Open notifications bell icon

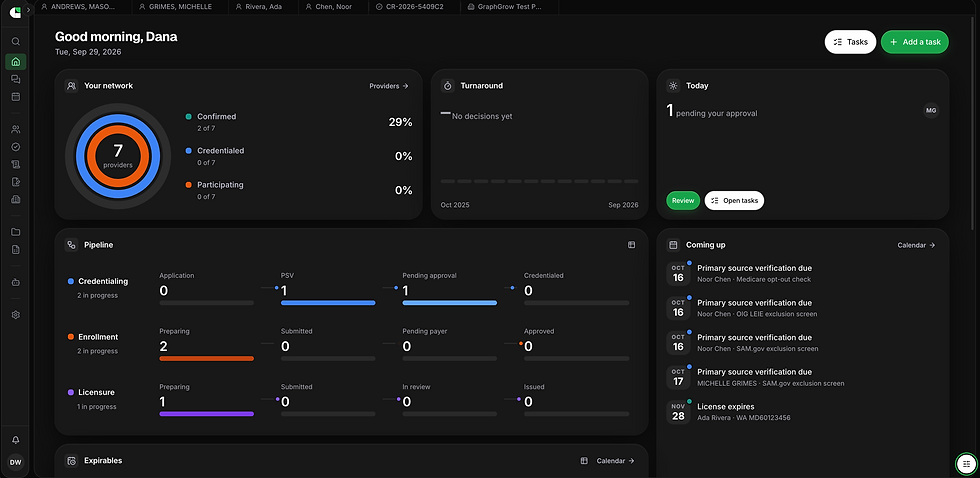tap(16, 440)
